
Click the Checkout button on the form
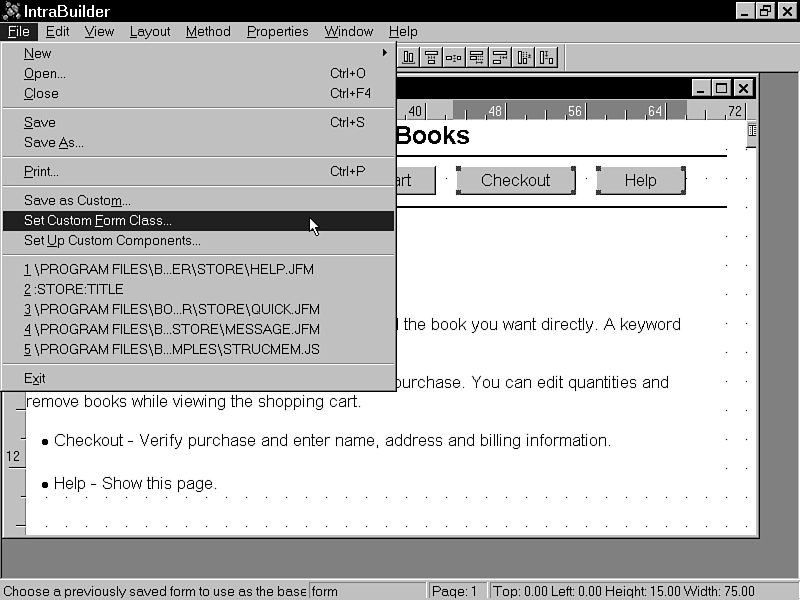515,180
